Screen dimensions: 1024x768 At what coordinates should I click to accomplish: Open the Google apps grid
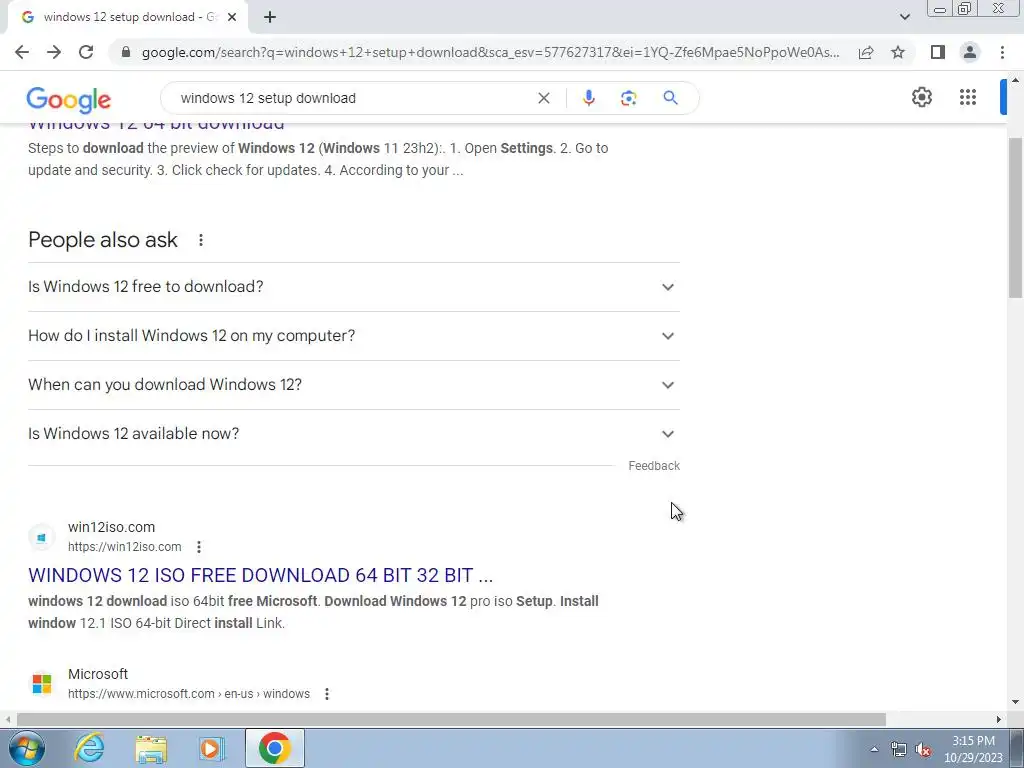pyautogui.click(x=968, y=97)
